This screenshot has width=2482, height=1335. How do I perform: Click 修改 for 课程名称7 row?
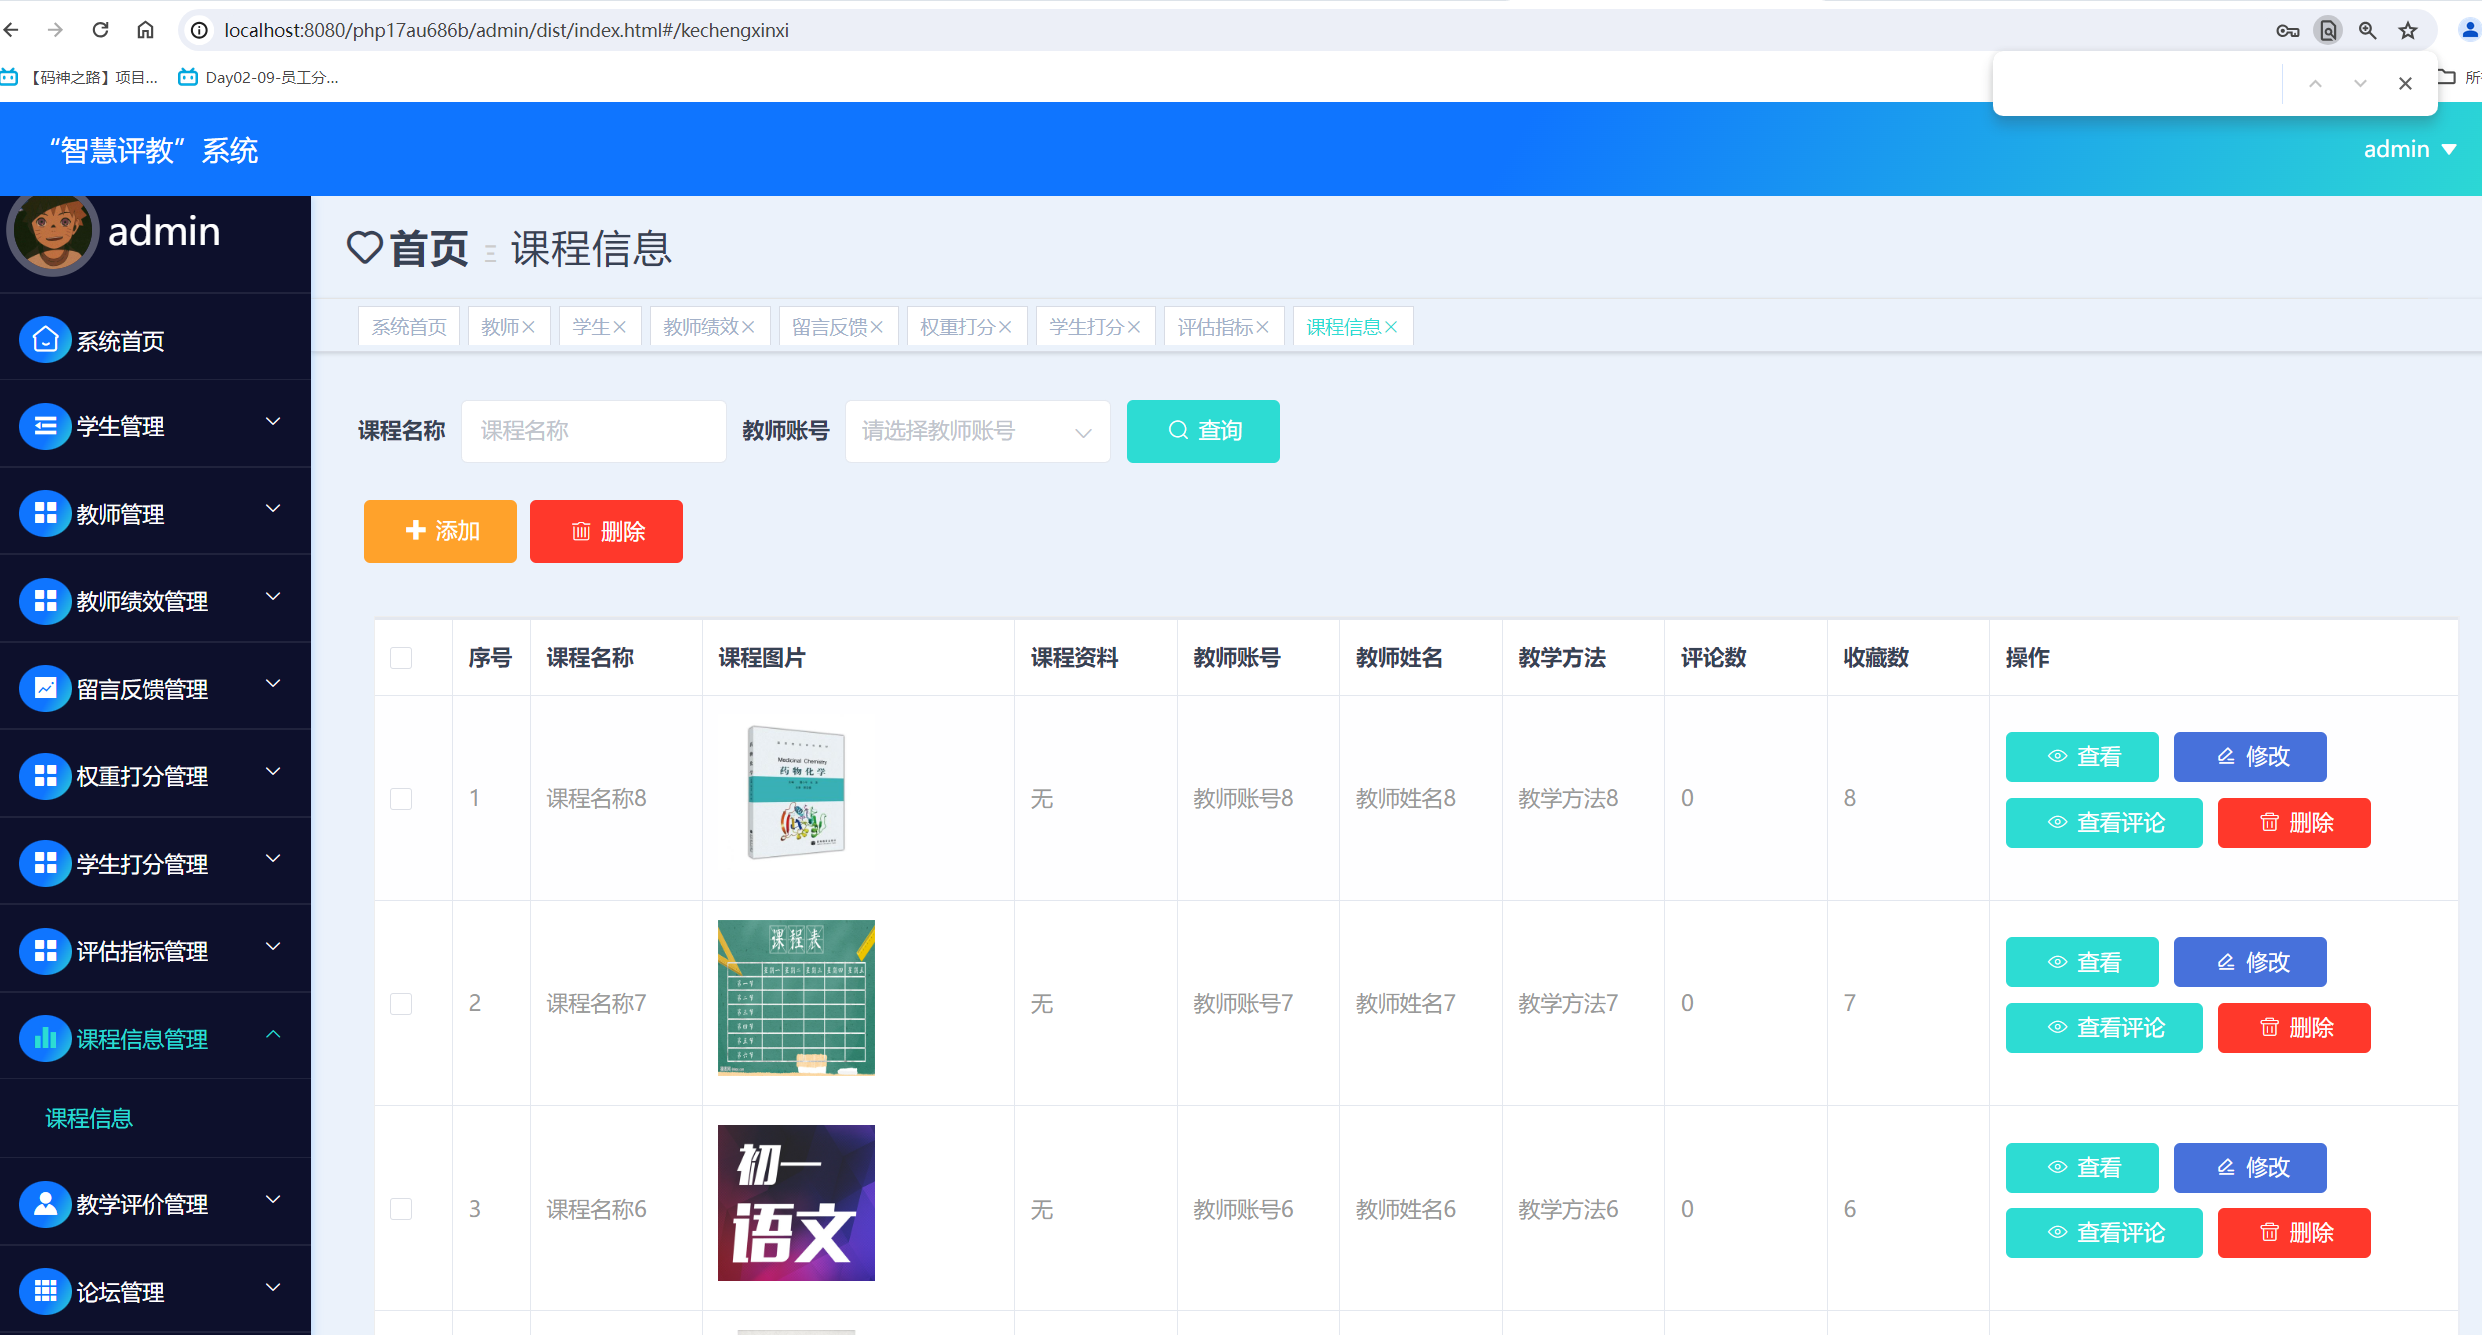[x=2250, y=962]
